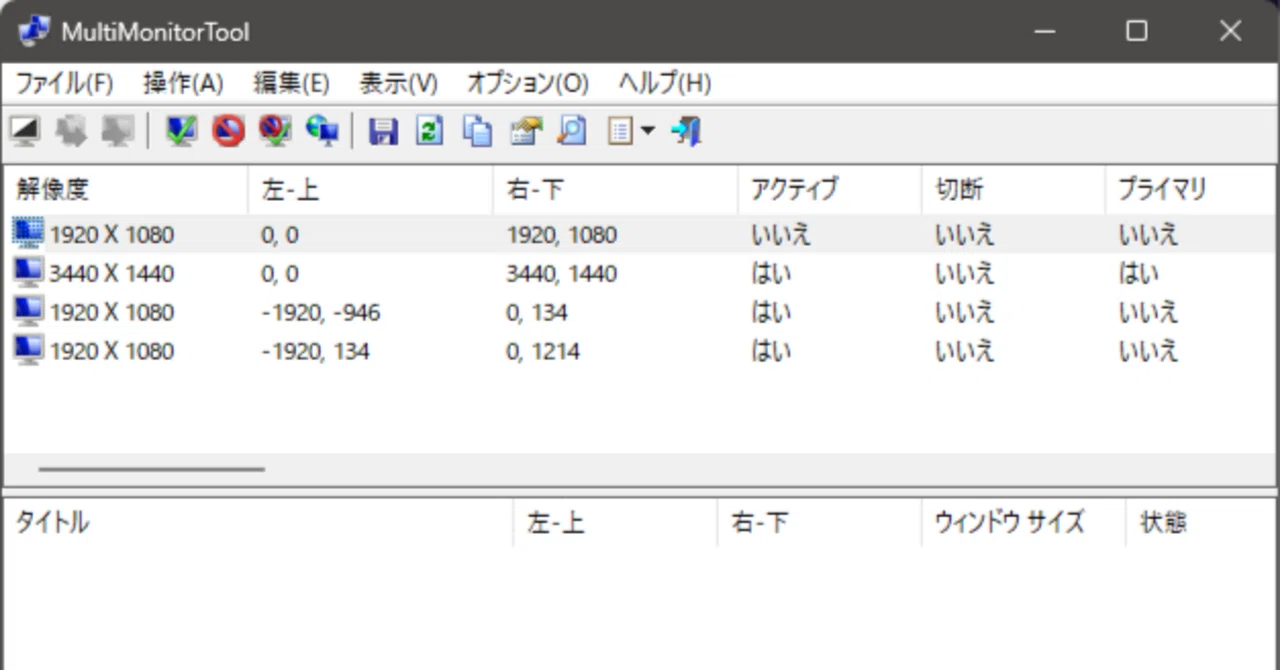Click the ウィンドウ サイズ column header
Viewport: 1280px width, 670px height.
point(1023,522)
